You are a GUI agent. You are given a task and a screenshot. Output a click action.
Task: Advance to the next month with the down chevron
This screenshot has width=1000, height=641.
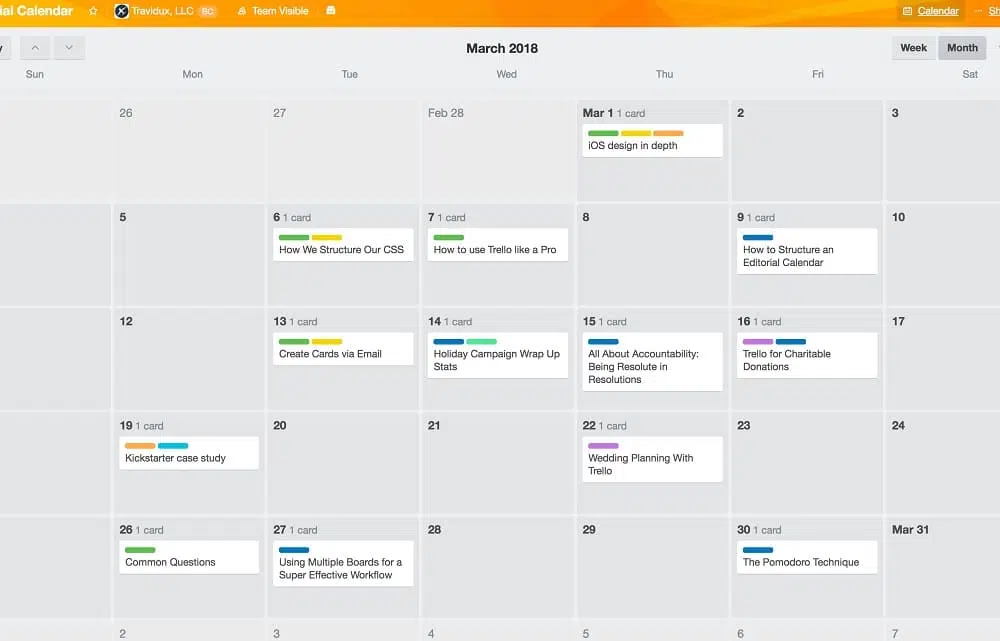pyautogui.click(x=69, y=47)
